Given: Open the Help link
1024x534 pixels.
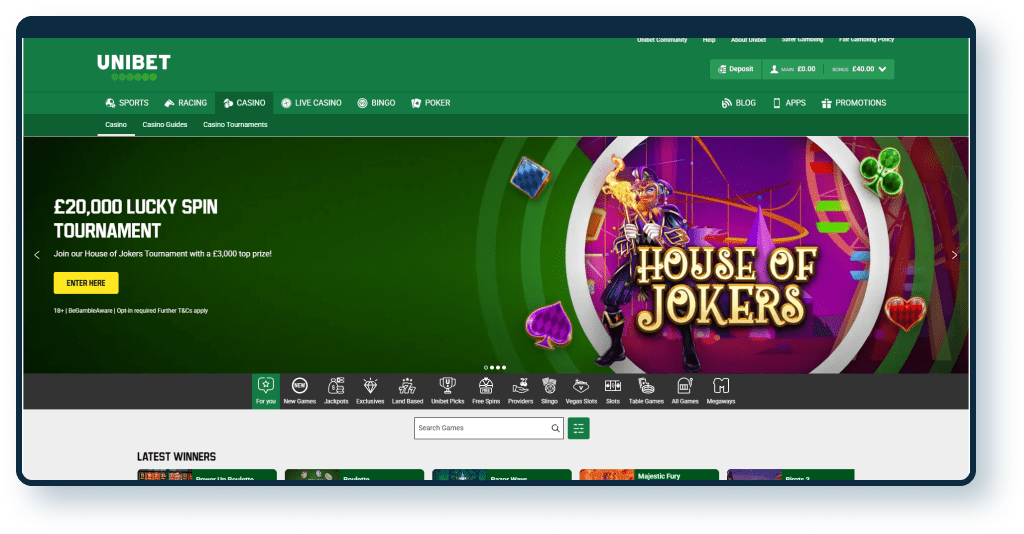Looking at the screenshot, I should (x=709, y=40).
